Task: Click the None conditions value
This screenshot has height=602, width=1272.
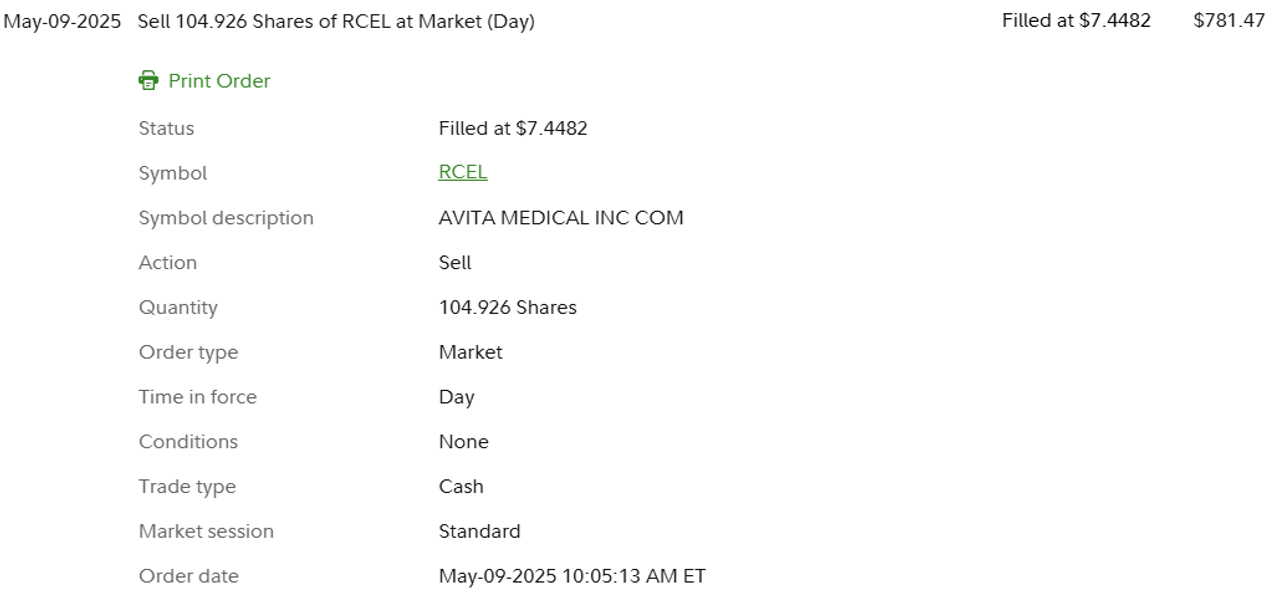Action: coord(463,442)
